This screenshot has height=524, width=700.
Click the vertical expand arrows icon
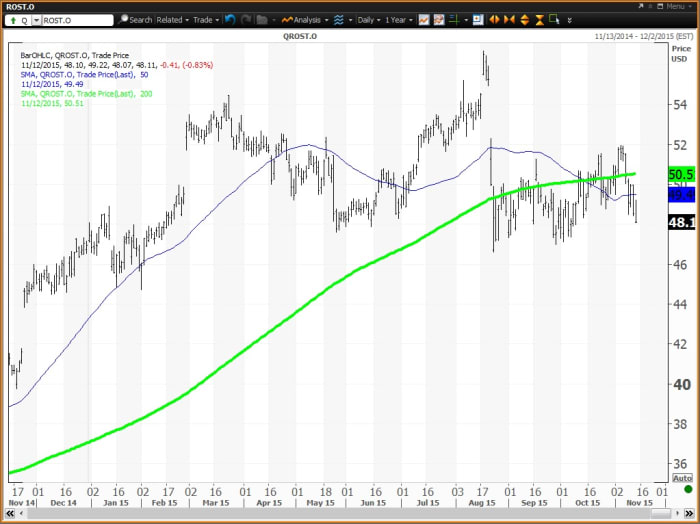point(525,20)
